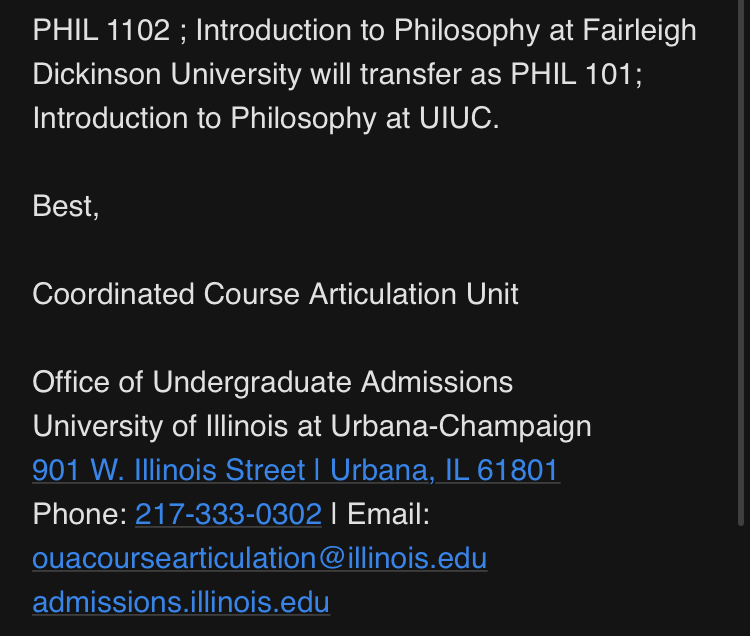Visit the admissions.illinois.edu link
Screen dimensions: 750x636
[181, 602]
